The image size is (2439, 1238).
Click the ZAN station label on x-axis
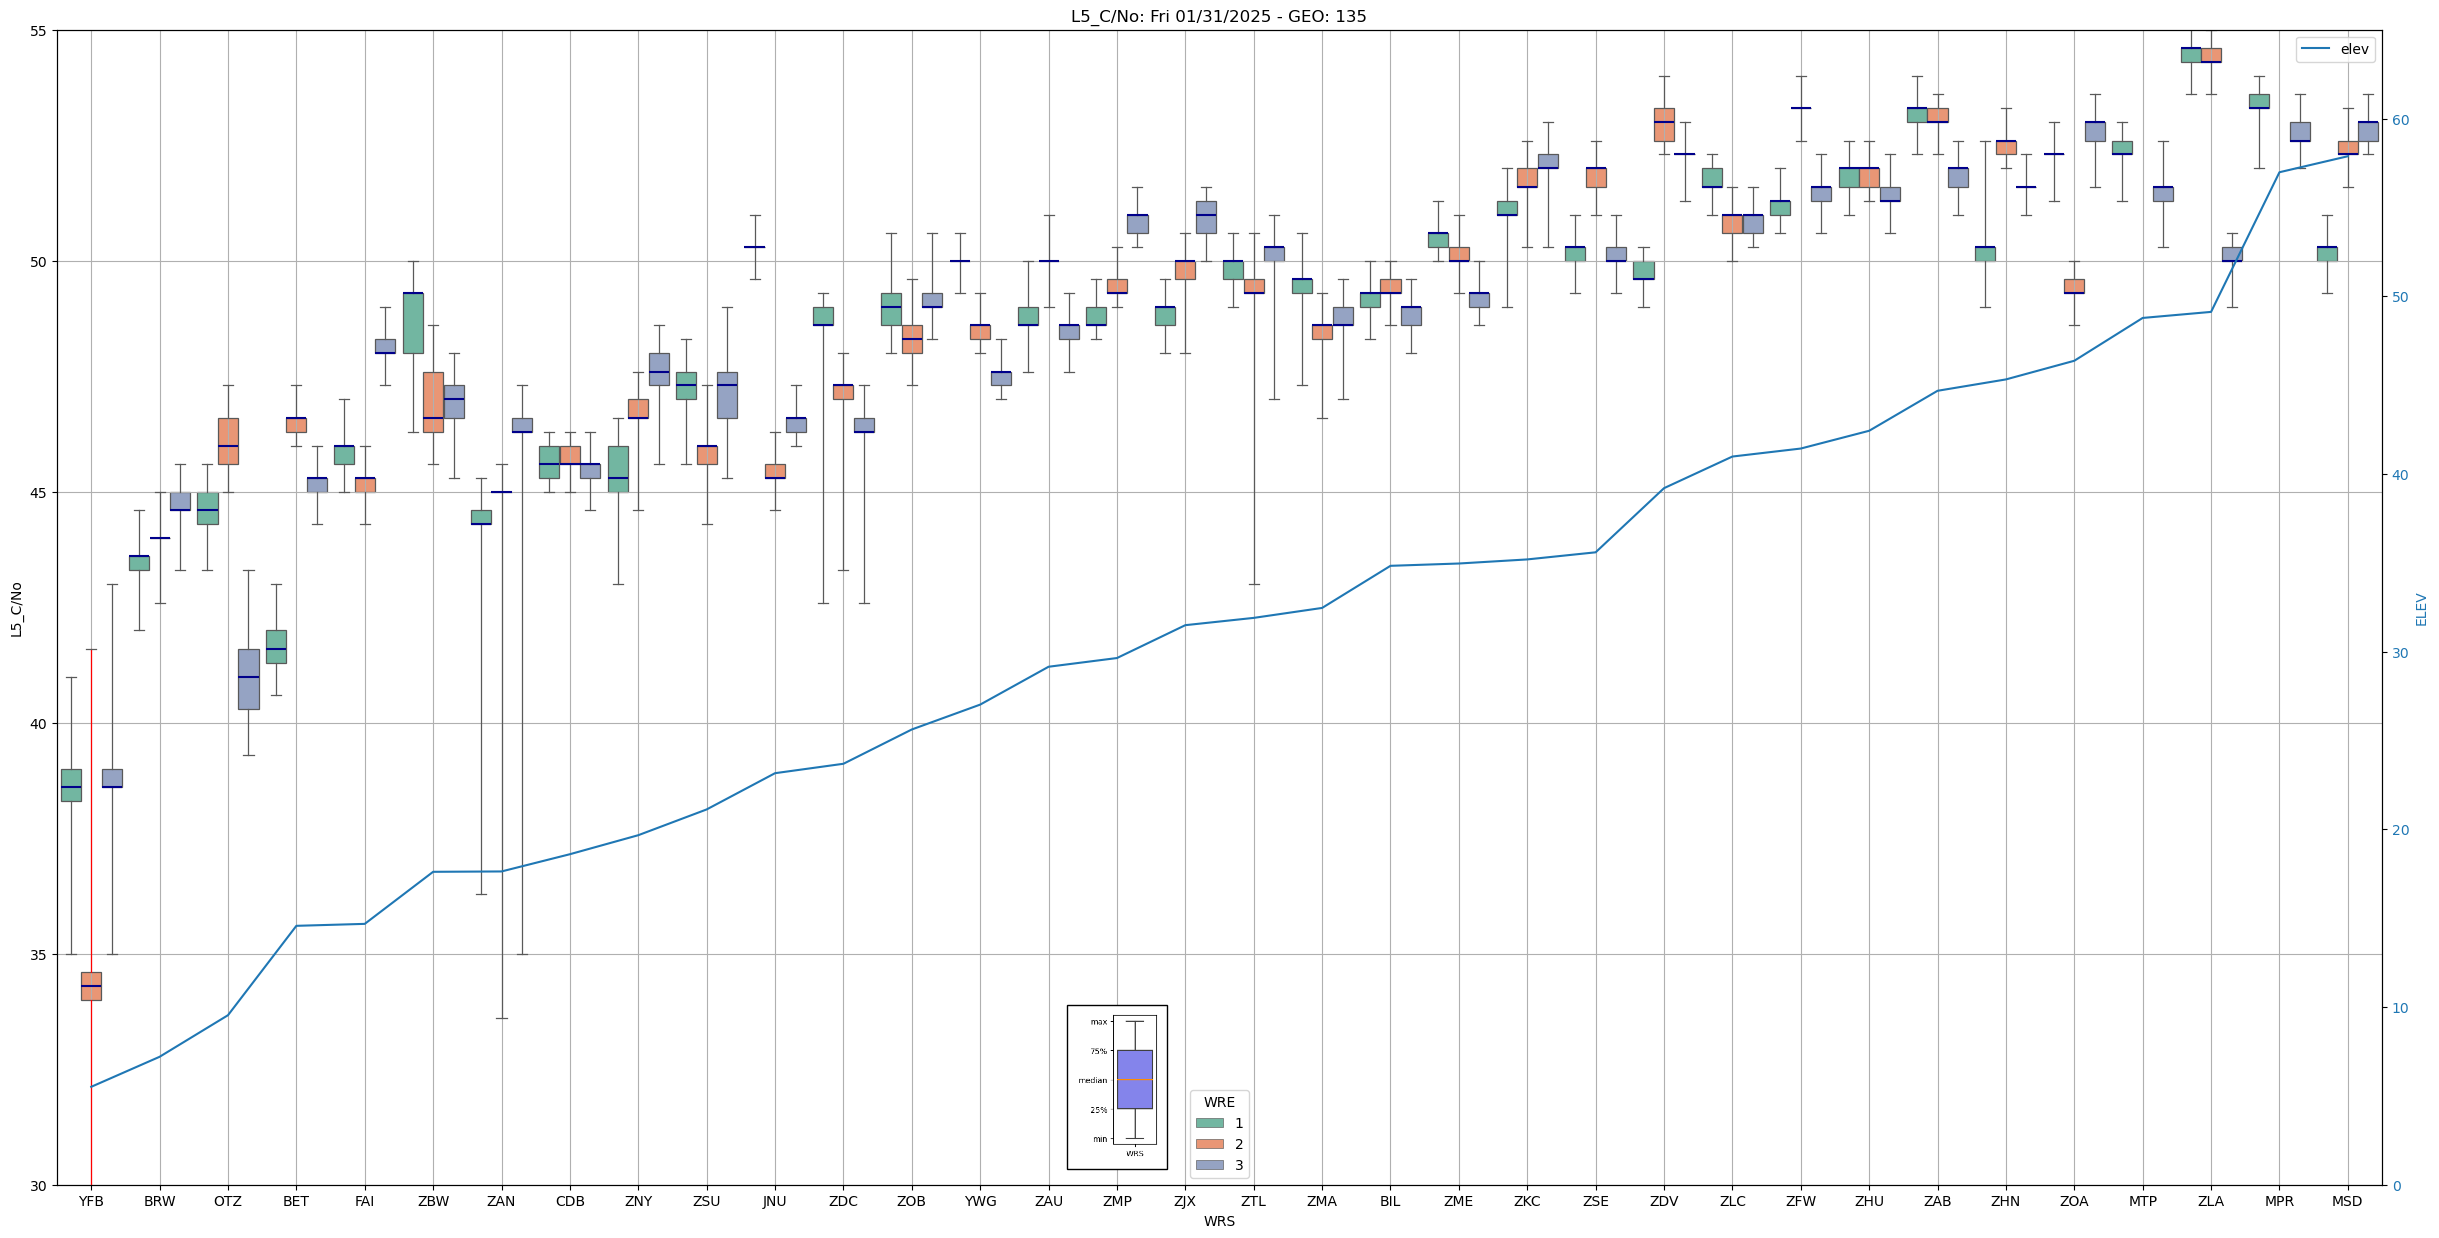tap(501, 1202)
